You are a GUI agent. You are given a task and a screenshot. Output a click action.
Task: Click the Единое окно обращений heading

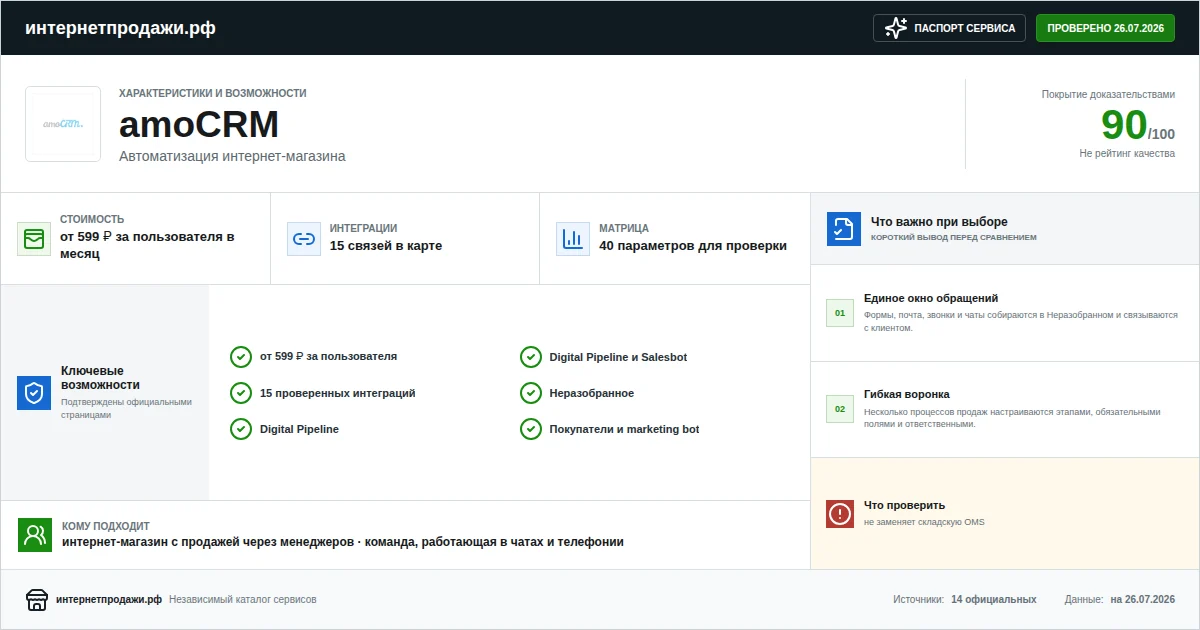[931, 298]
